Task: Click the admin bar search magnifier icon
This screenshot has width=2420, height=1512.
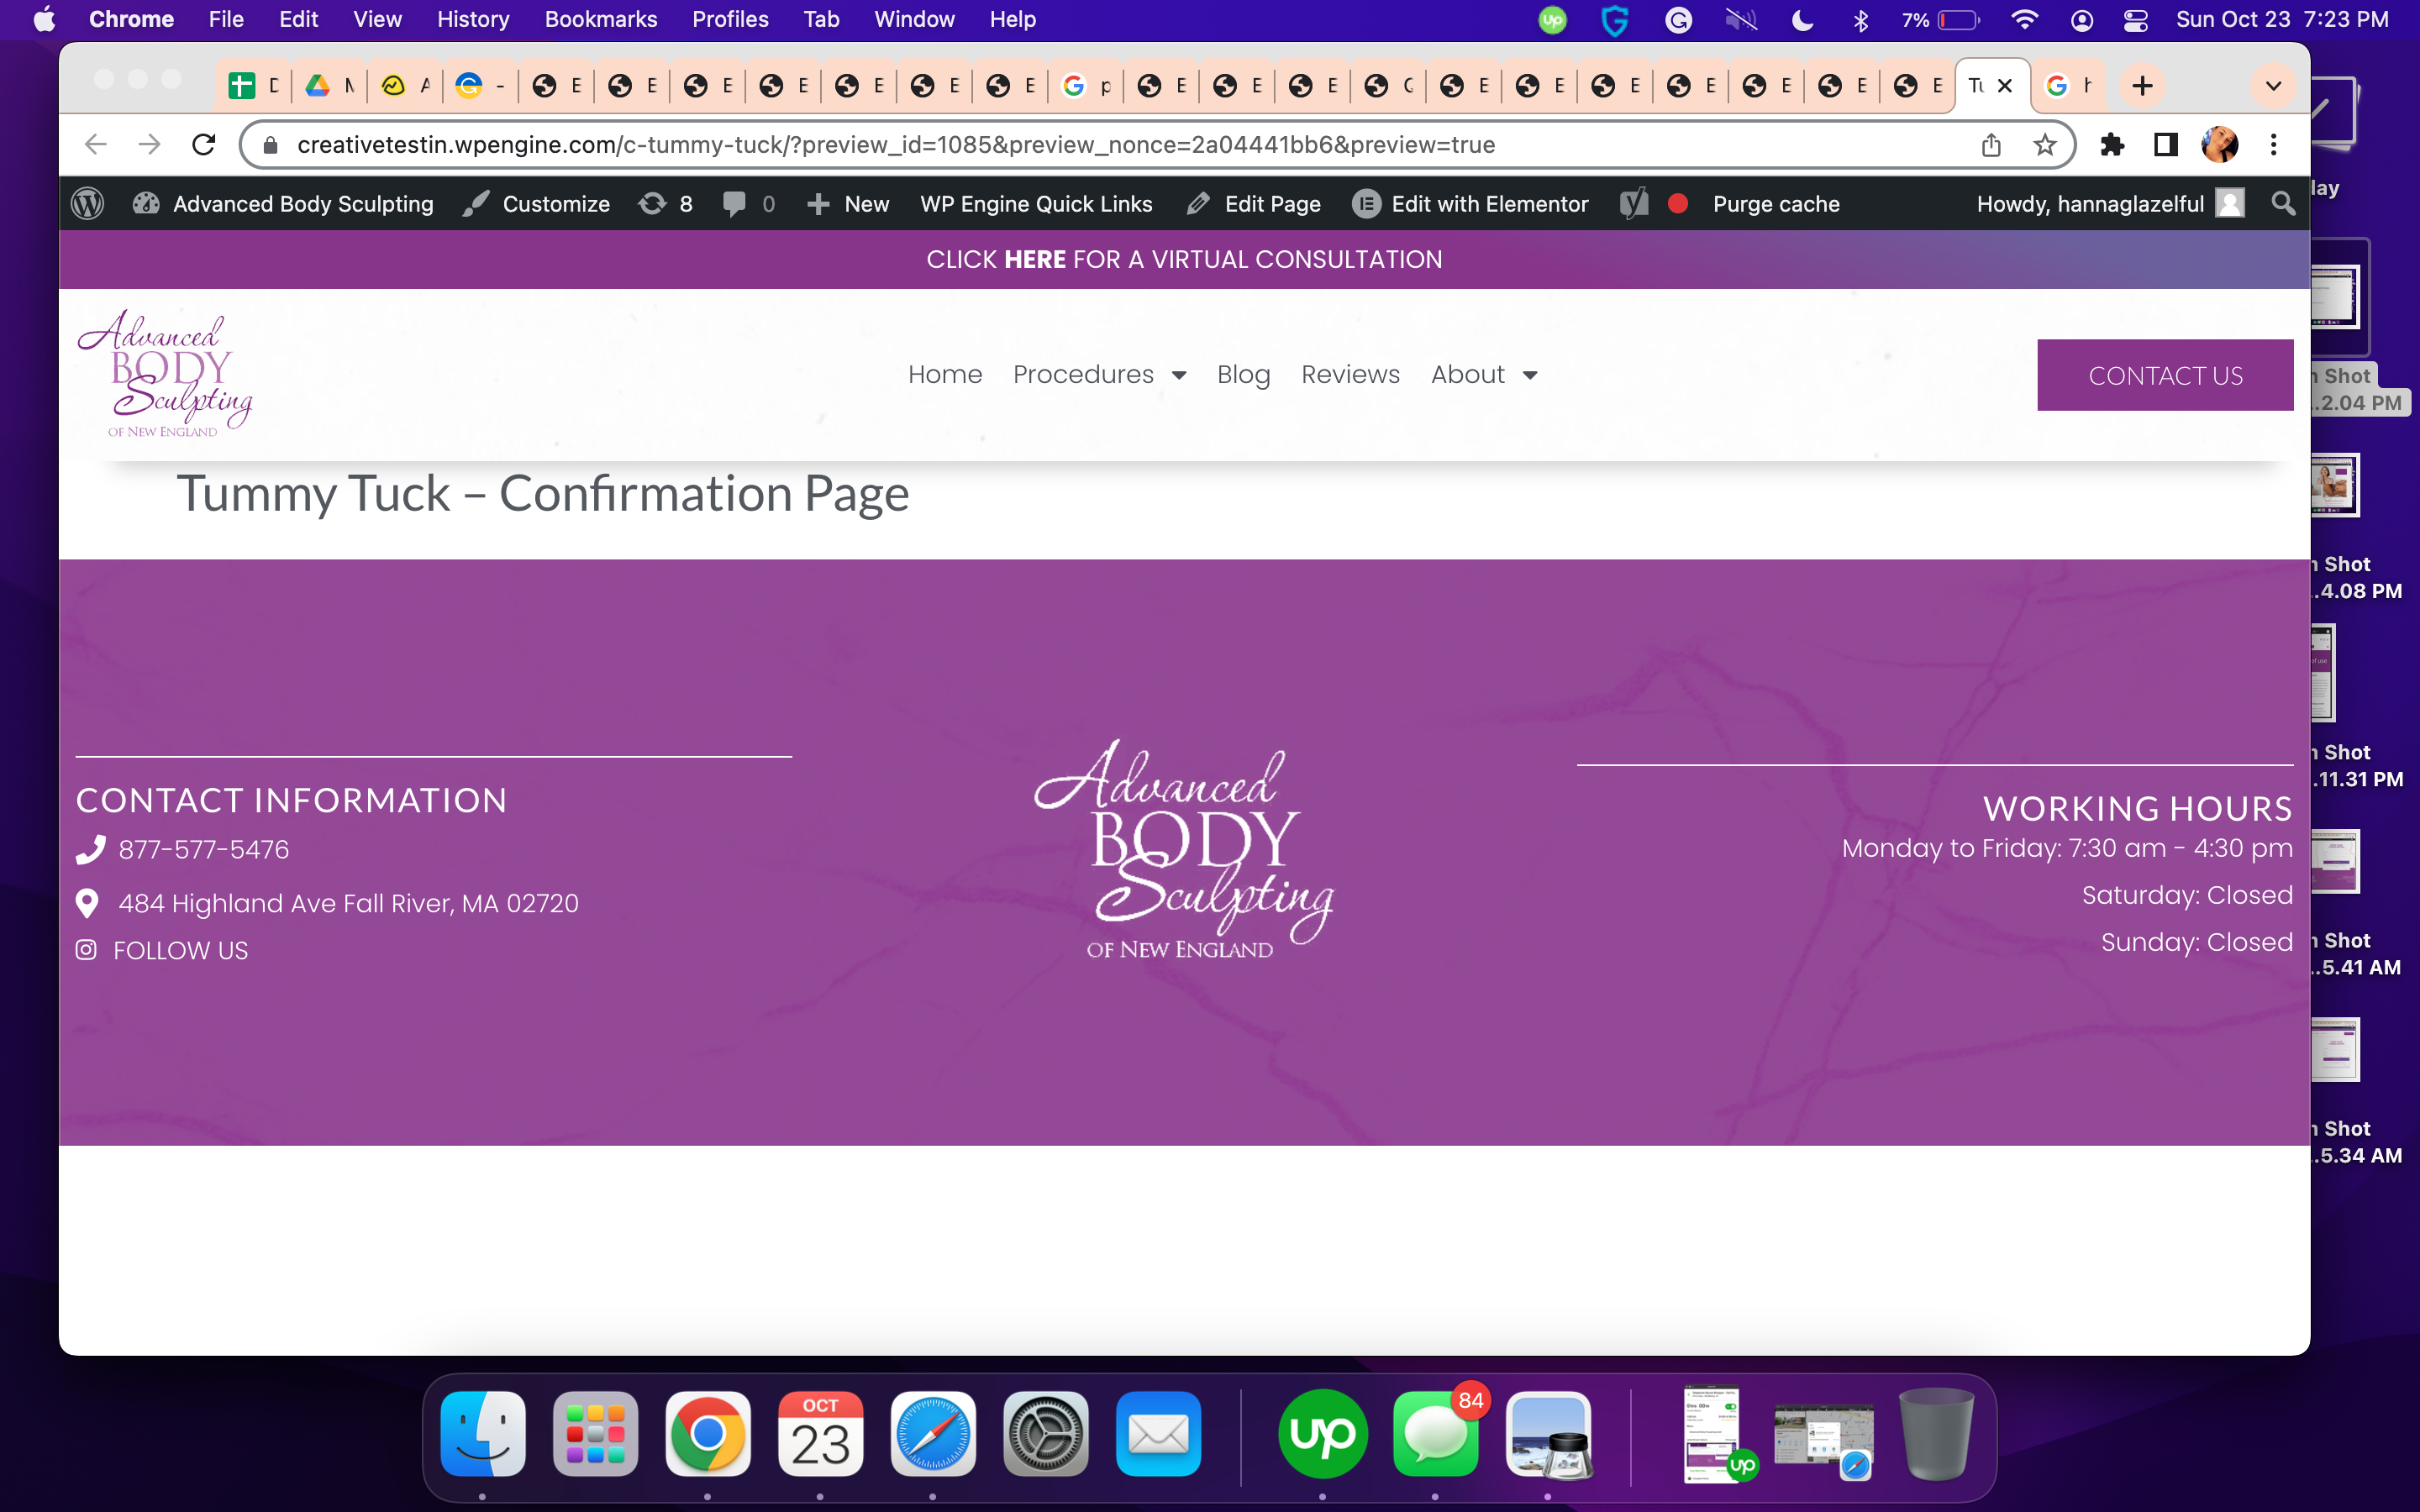Action: tap(2282, 204)
